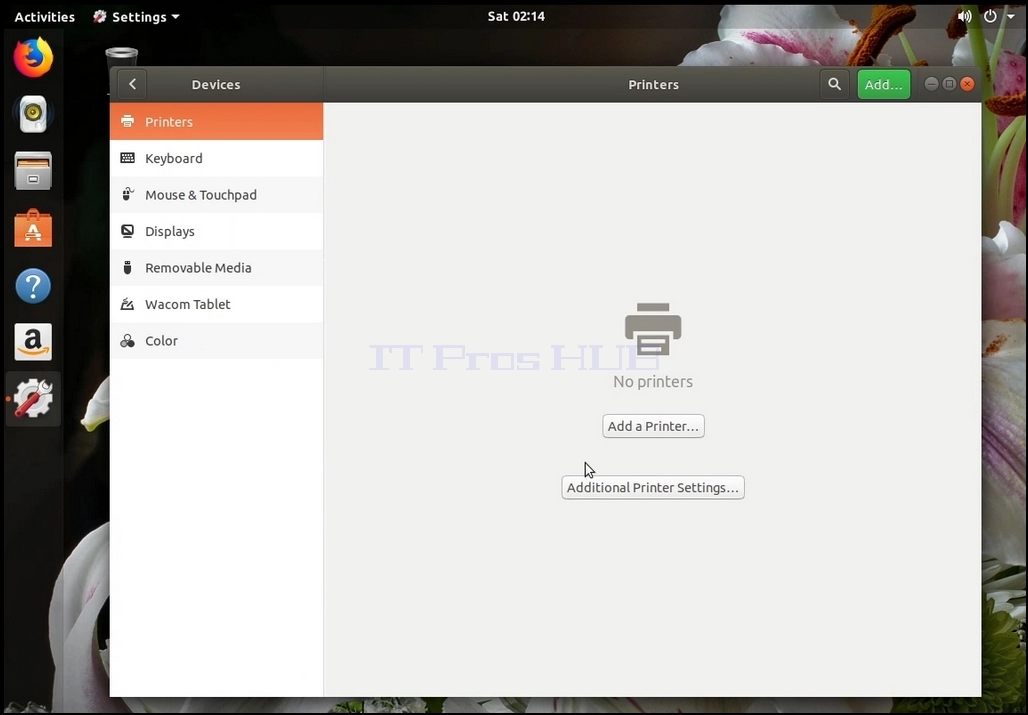Launch Firefox from the dock

(33, 57)
